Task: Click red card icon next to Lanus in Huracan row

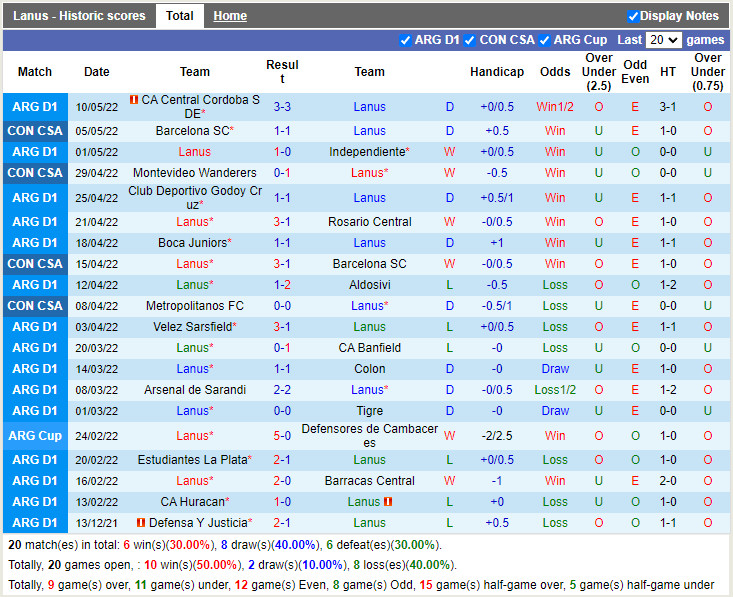Action: [x=387, y=502]
